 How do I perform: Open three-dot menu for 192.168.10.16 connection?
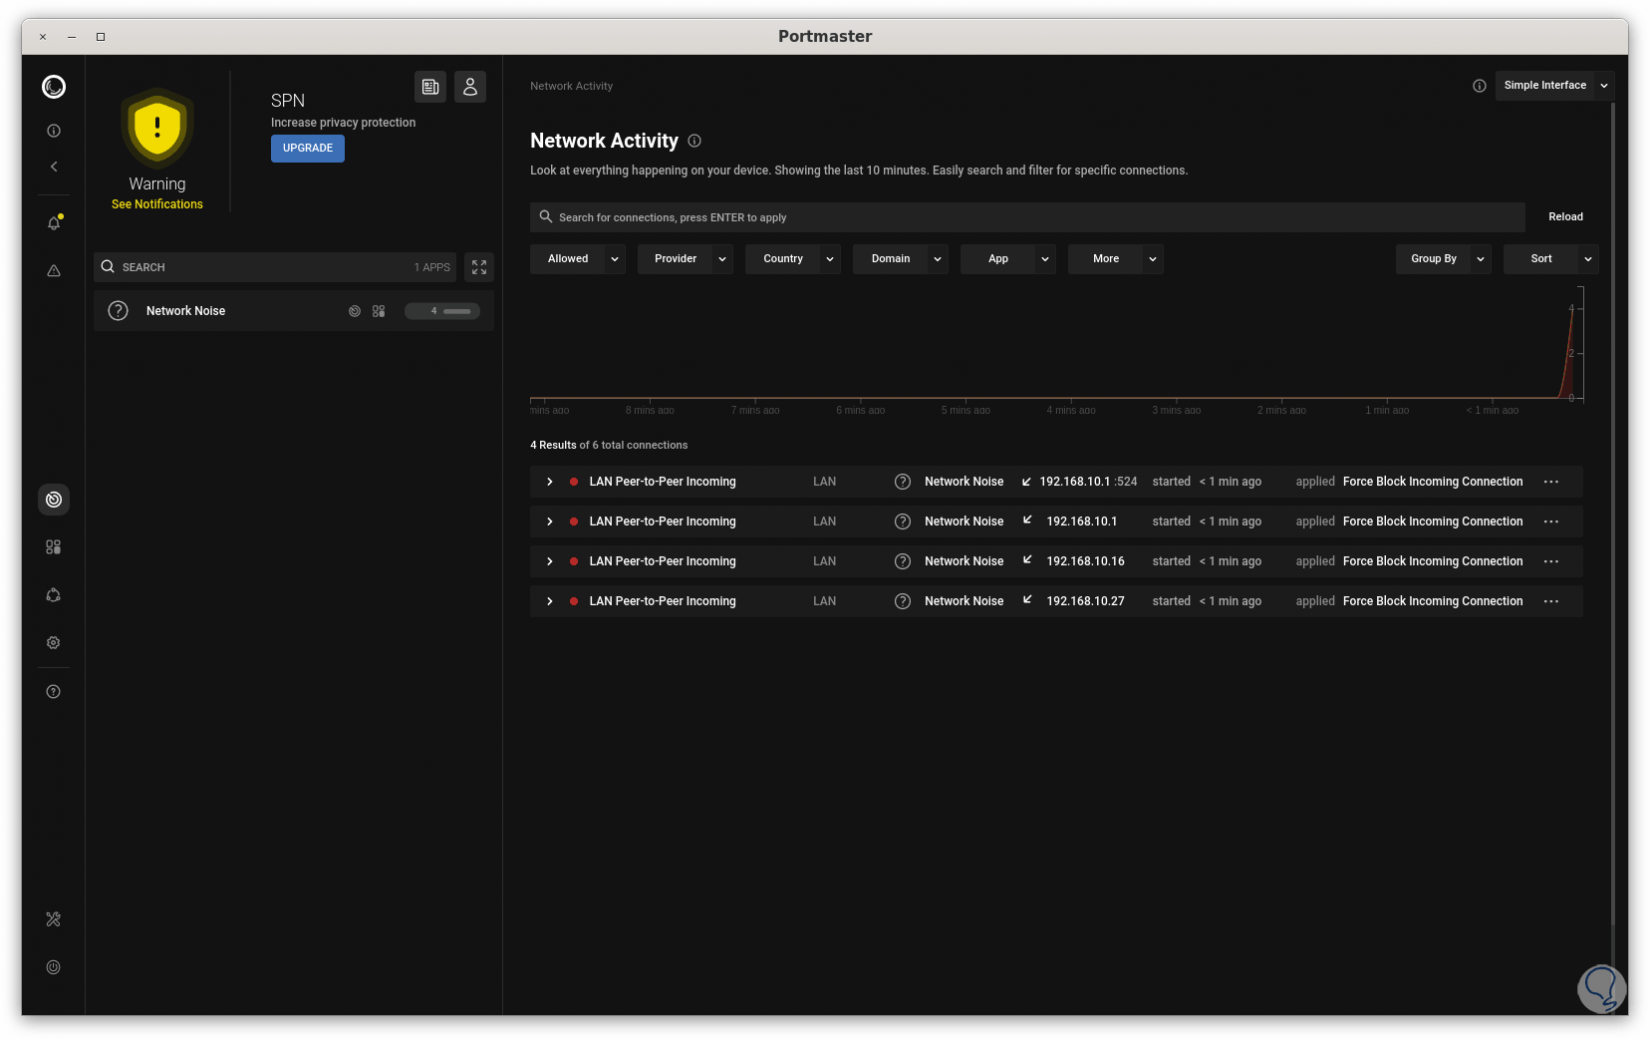[x=1551, y=562]
